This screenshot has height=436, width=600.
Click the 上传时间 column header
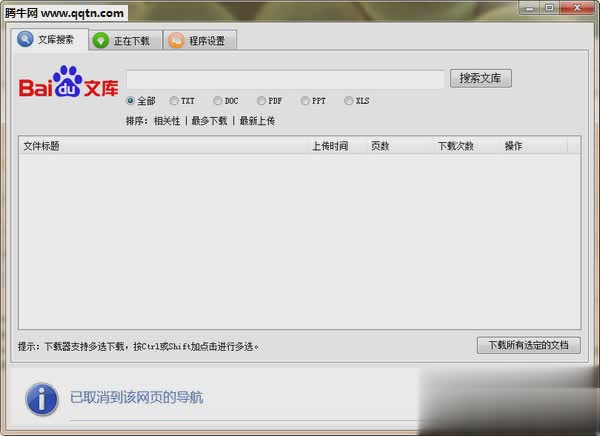click(330, 146)
